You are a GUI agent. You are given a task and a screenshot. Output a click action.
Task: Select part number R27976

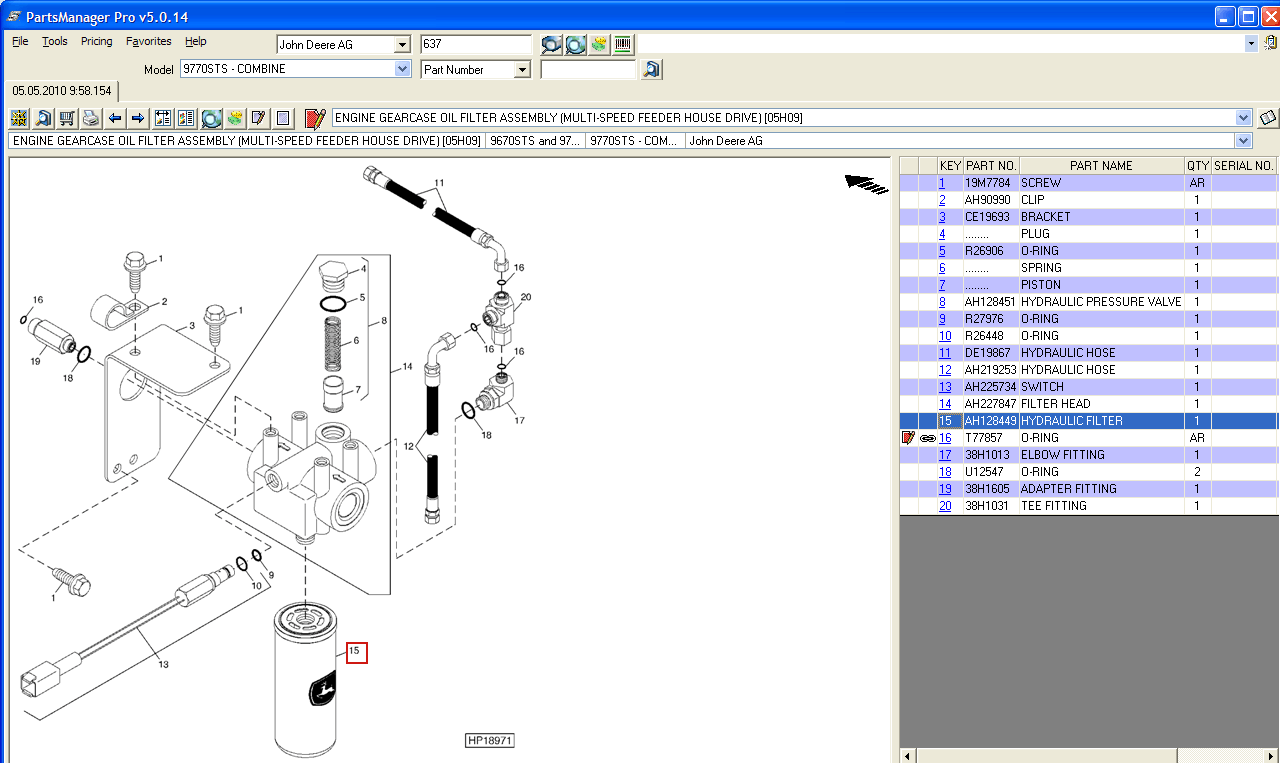click(x=984, y=319)
